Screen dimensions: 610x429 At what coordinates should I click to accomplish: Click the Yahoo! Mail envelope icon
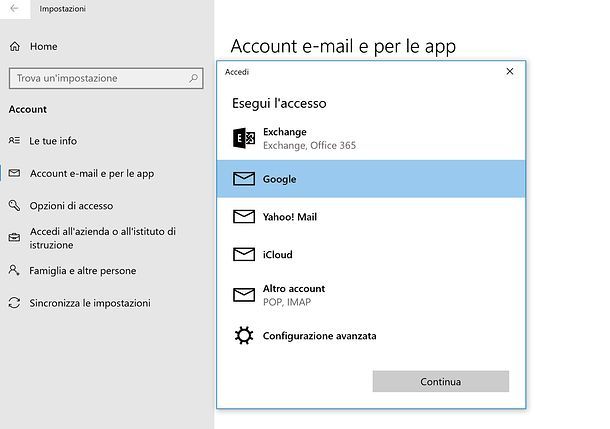tap(244, 217)
